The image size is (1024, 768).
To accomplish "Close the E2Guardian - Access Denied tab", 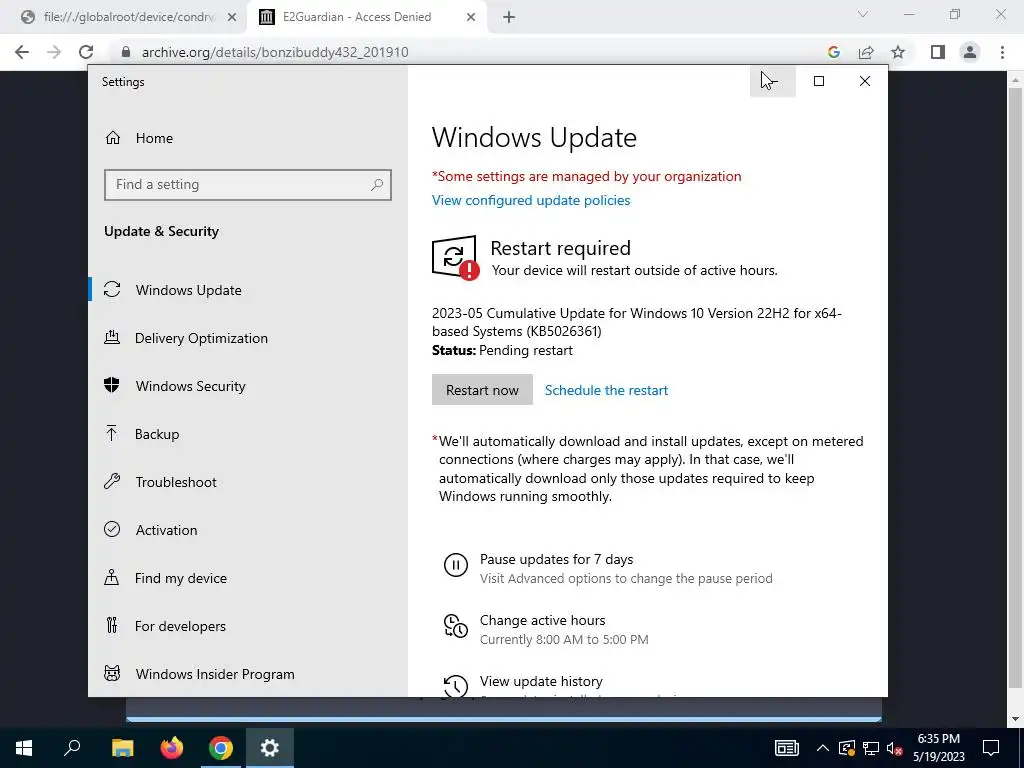I will (x=471, y=18).
